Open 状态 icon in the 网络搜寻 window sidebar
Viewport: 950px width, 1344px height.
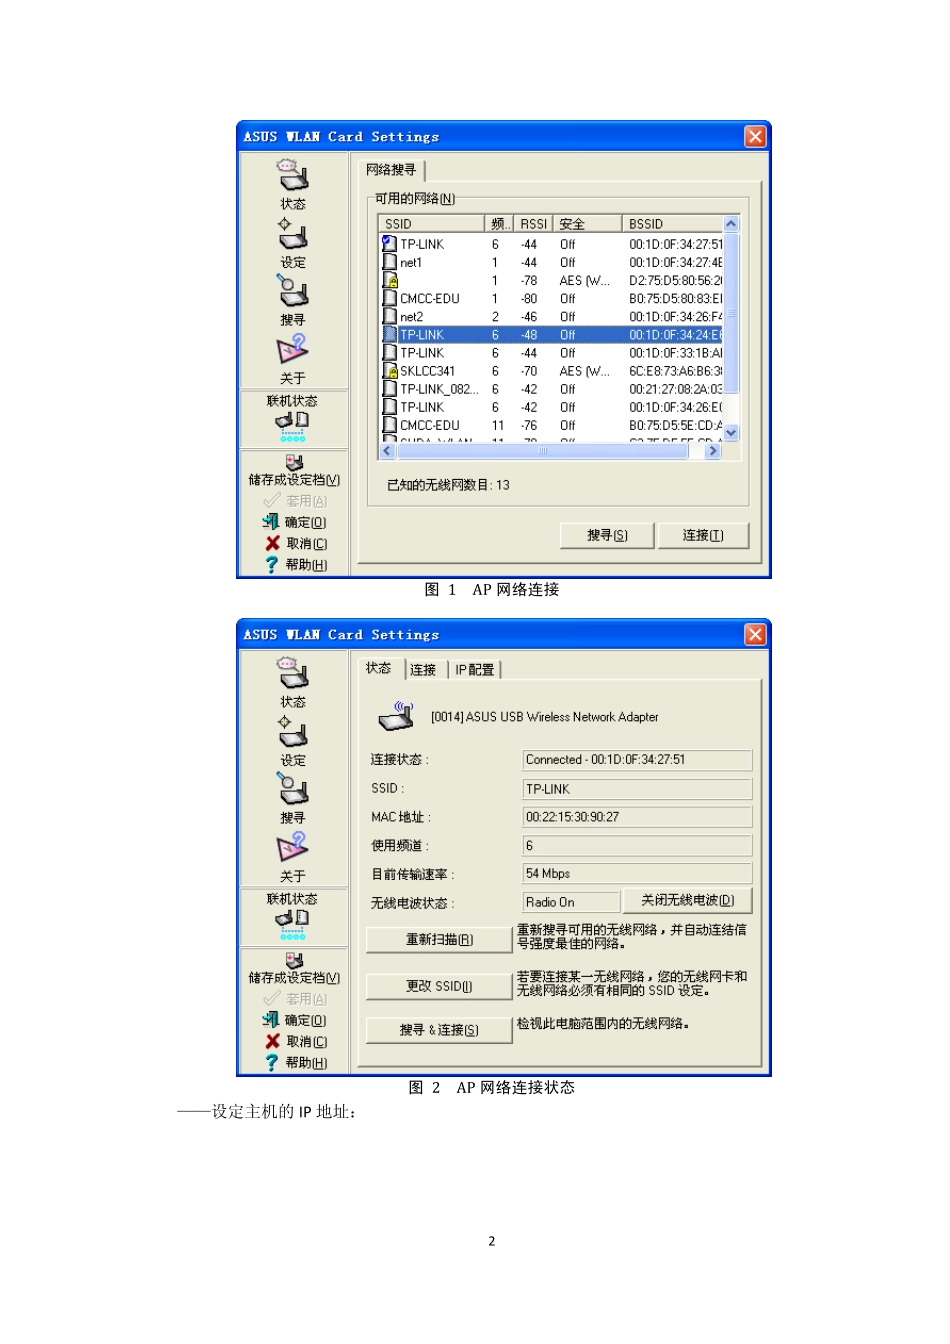point(293,176)
